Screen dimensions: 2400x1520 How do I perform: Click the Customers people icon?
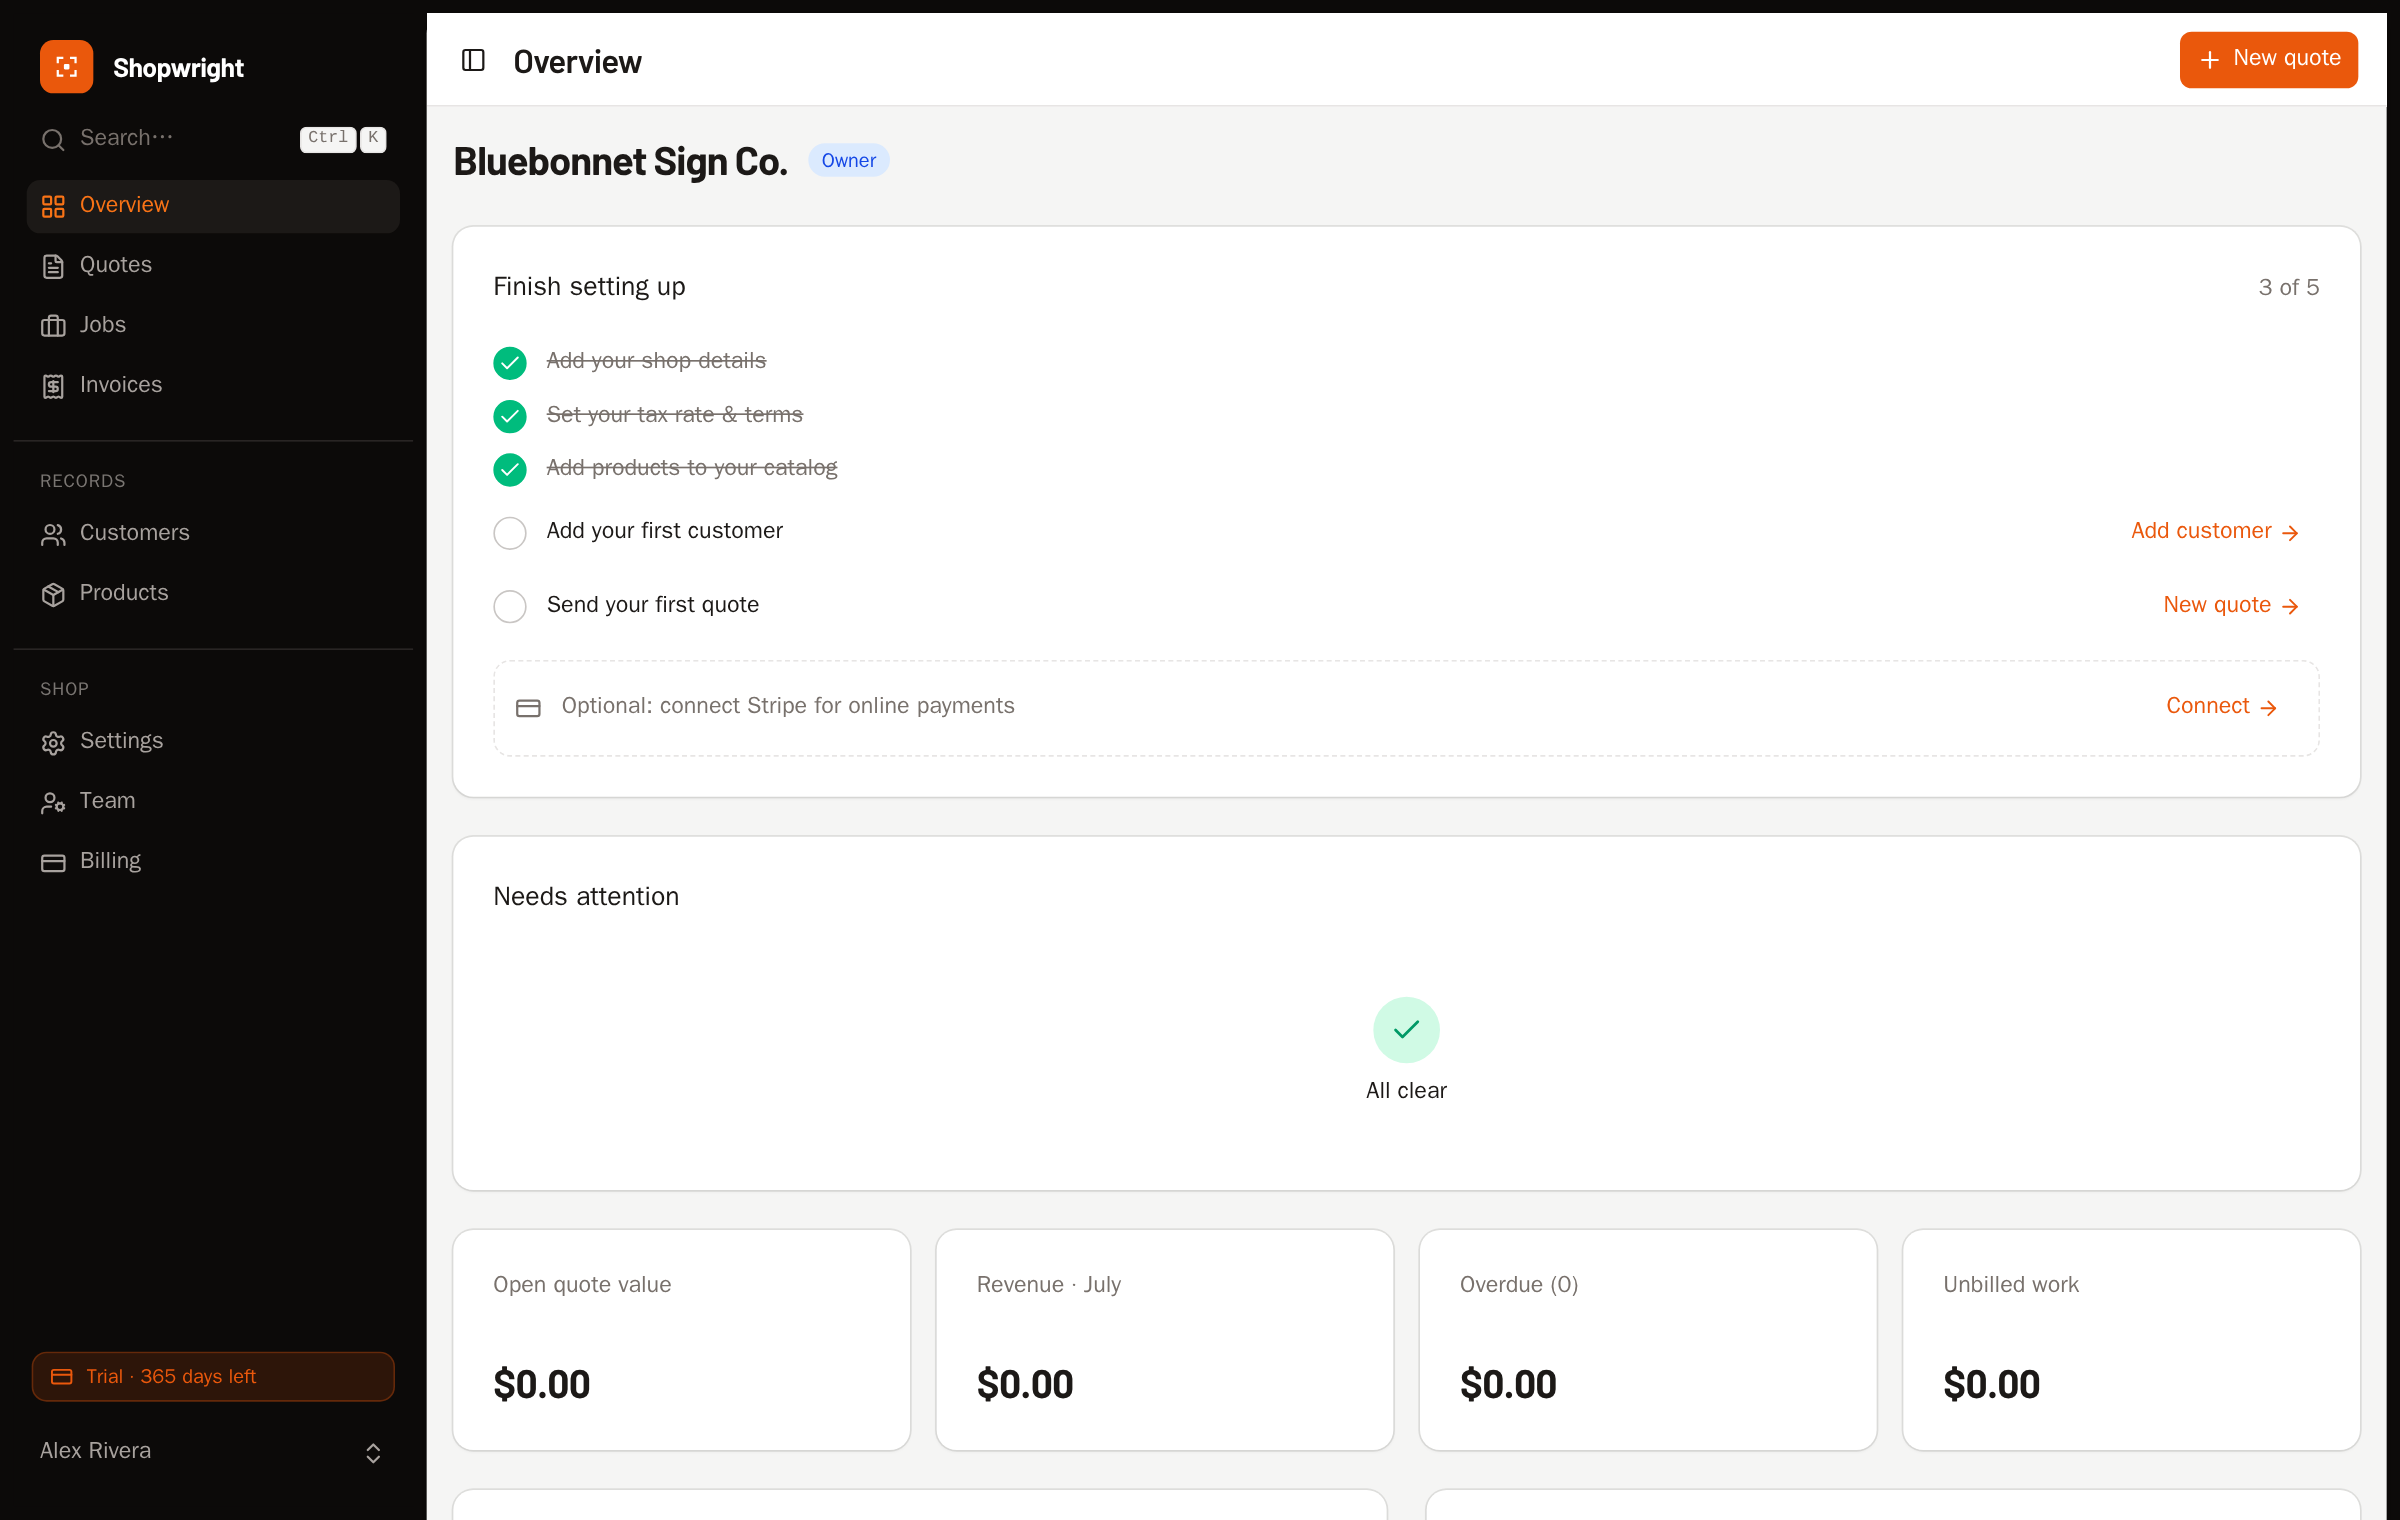53,534
